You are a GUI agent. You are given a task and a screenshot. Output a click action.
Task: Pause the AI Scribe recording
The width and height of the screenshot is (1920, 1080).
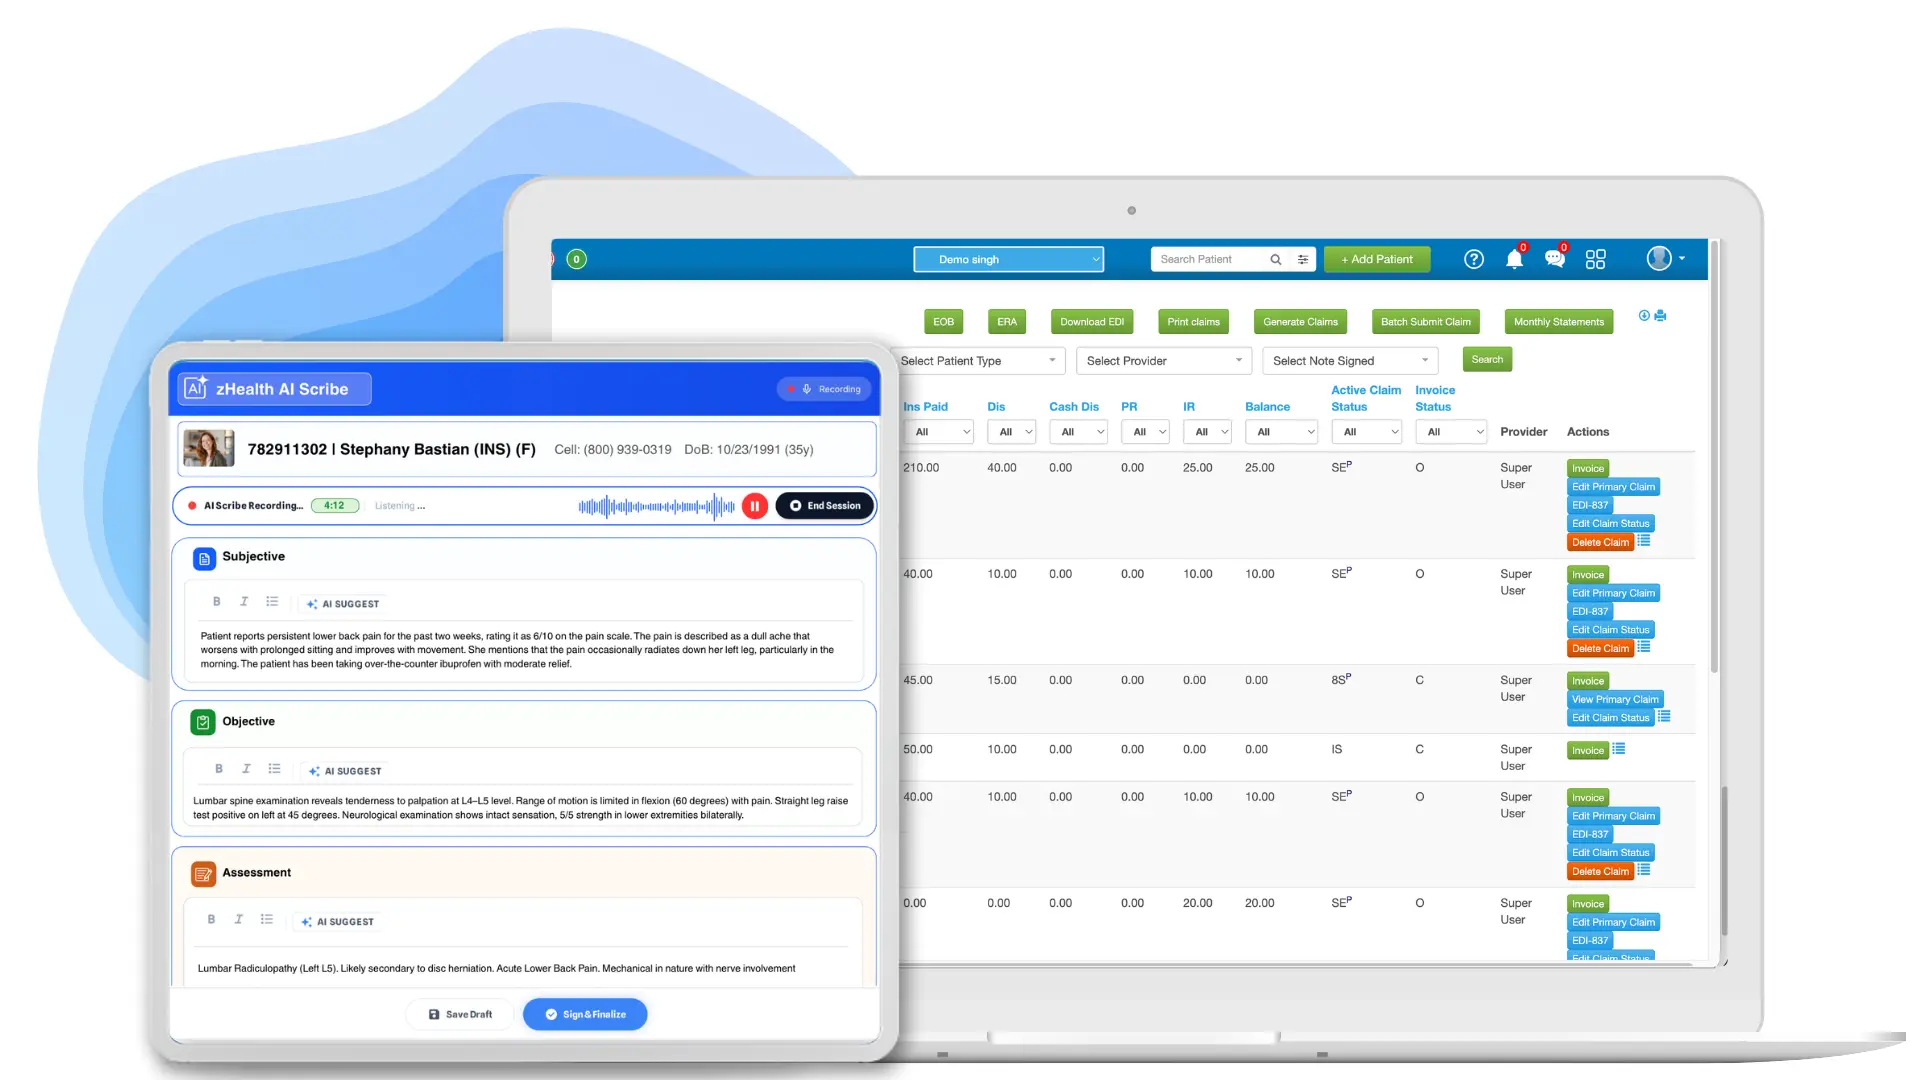click(755, 506)
